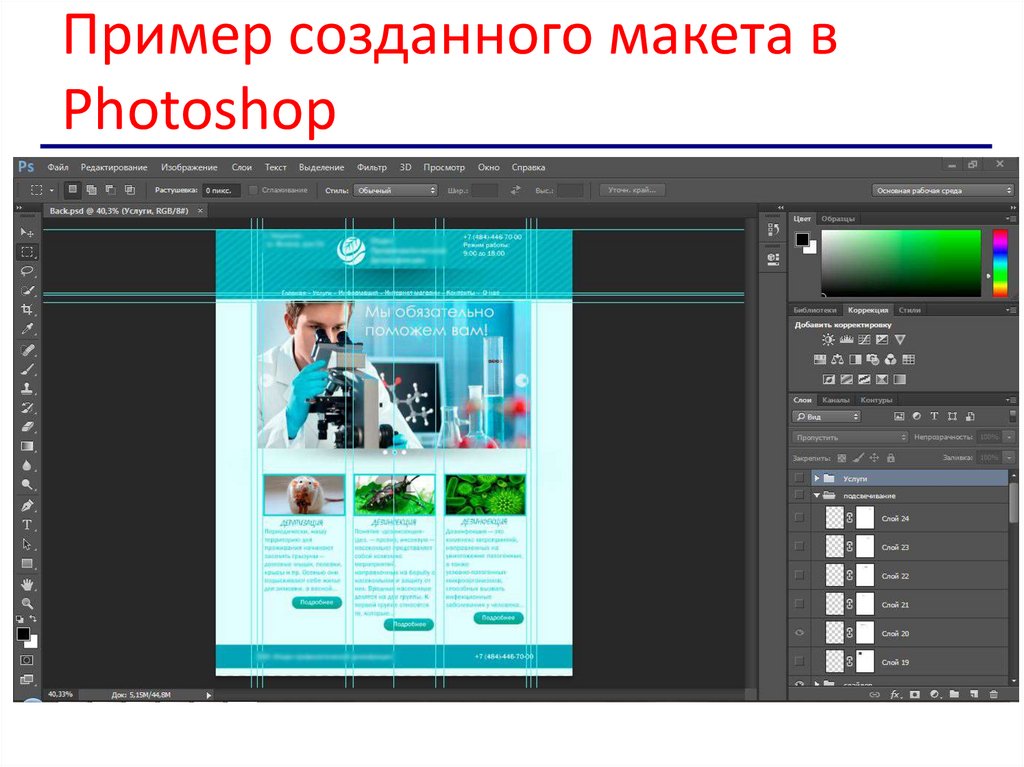Click the layer style fx icon
The height and width of the screenshot is (767, 1024).
(894, 693)
